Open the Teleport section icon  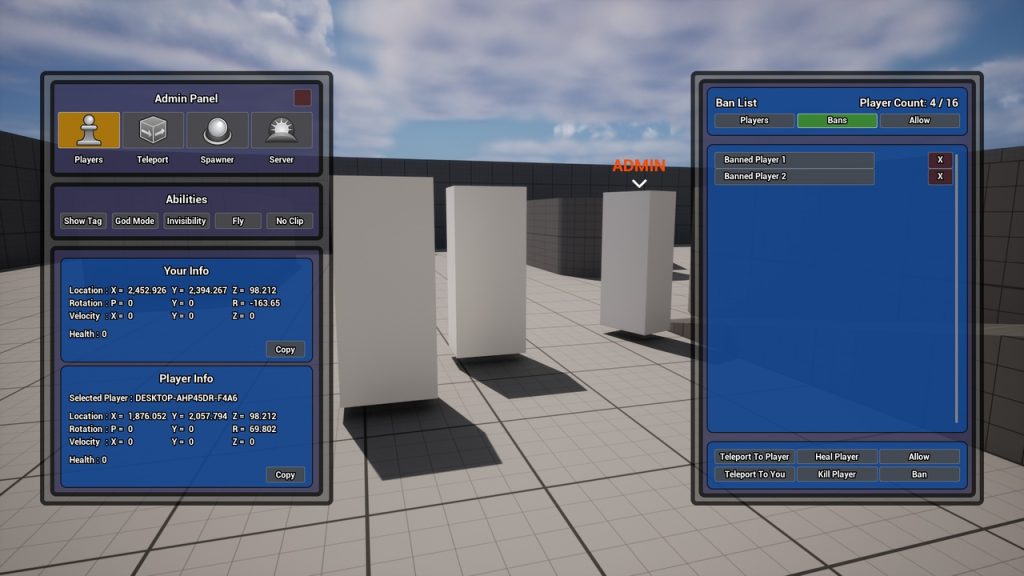(x=152, y=131)
